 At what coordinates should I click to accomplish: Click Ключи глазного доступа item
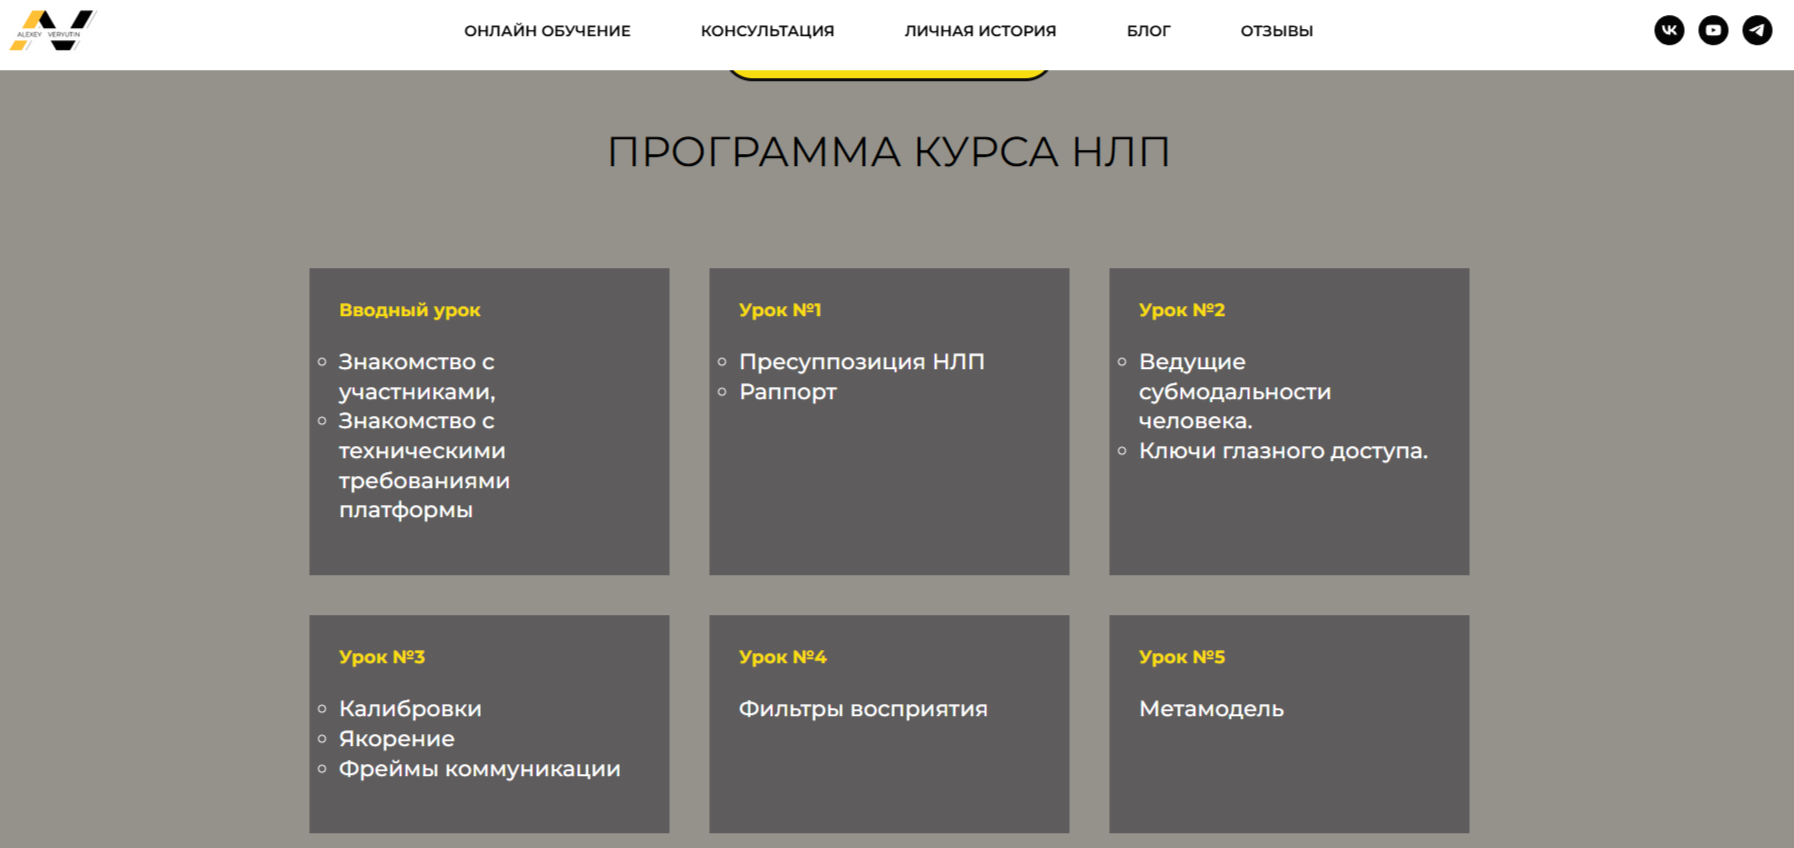click(x=1283, y=451)
